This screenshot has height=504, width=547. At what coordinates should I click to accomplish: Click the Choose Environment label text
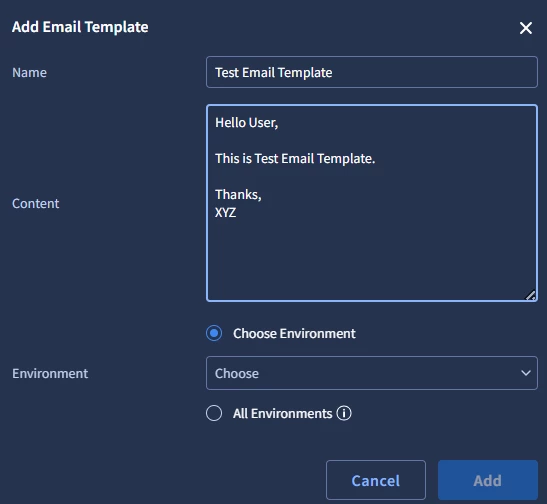pos(294,333)
